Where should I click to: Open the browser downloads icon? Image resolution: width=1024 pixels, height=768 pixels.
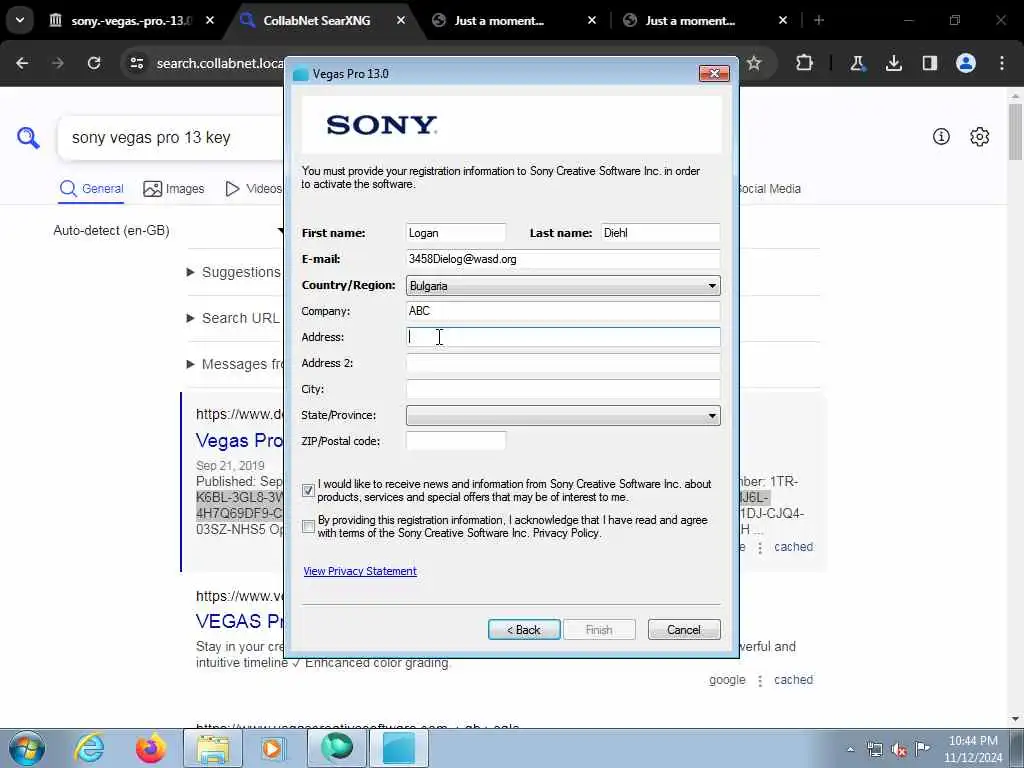[x=893, y=63]
